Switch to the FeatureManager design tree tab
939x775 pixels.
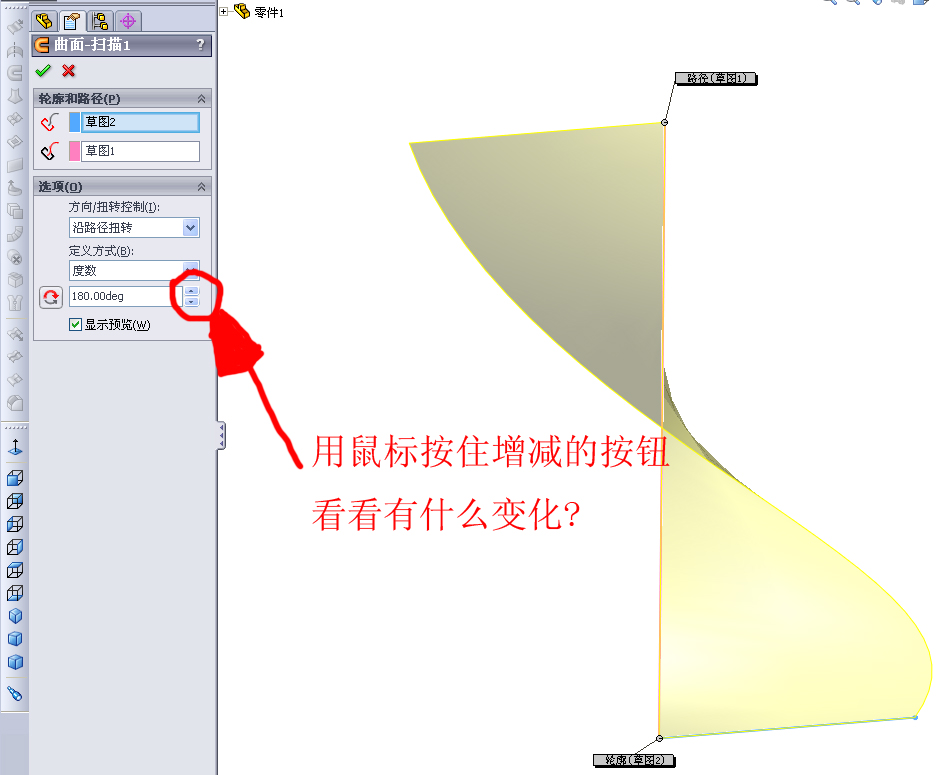[44, 22]
